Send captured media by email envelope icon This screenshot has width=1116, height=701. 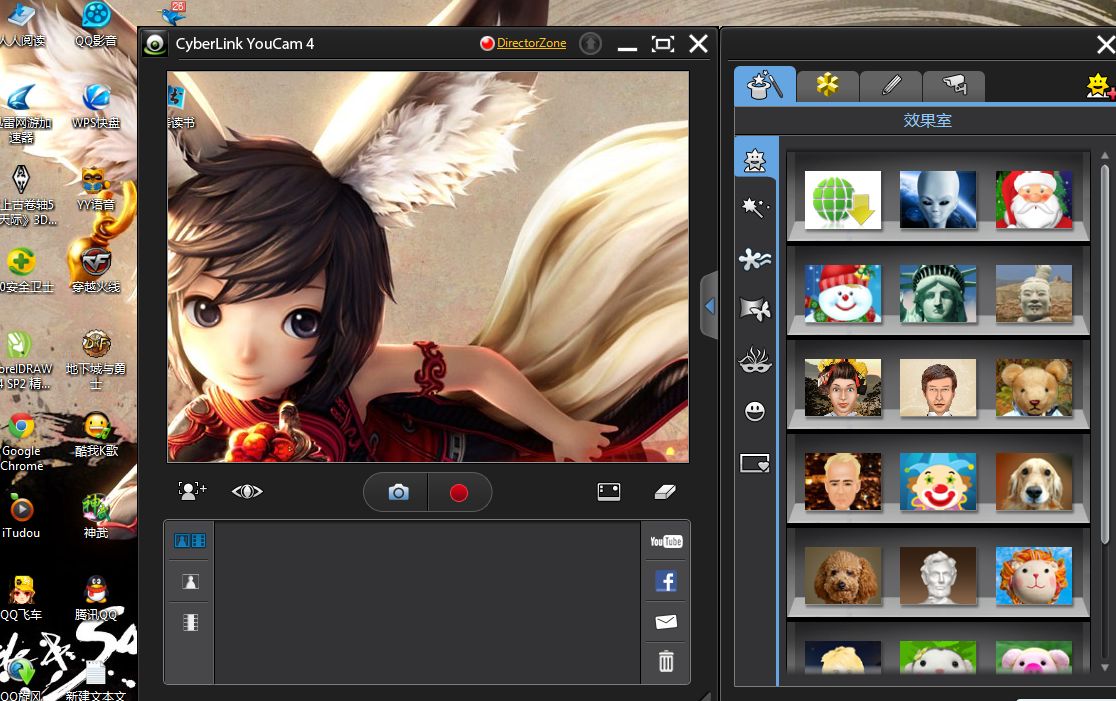click(666, 621)
